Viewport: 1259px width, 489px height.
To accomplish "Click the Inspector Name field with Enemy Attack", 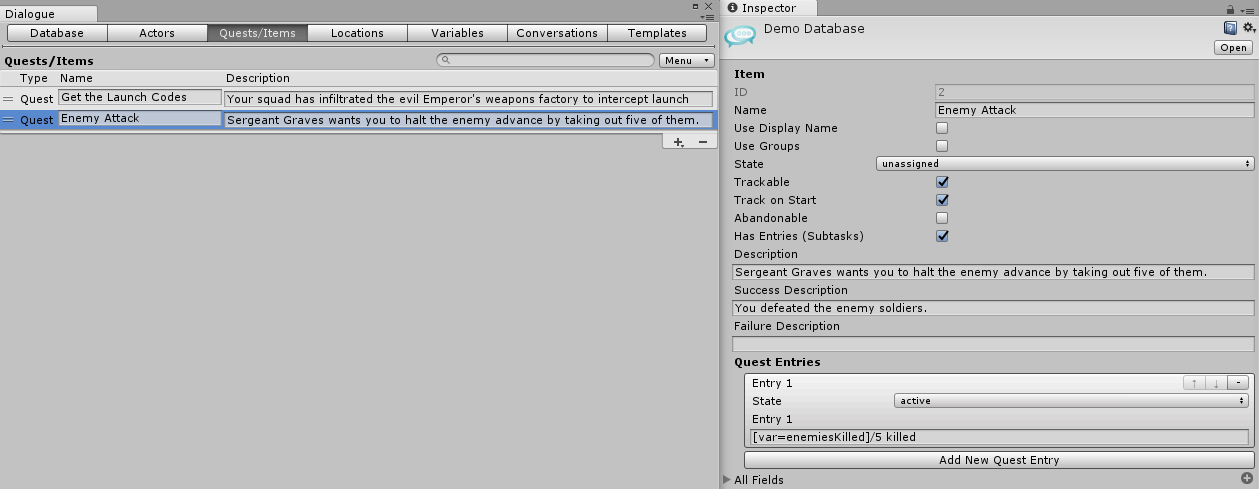I will [x=1094, y=110].
